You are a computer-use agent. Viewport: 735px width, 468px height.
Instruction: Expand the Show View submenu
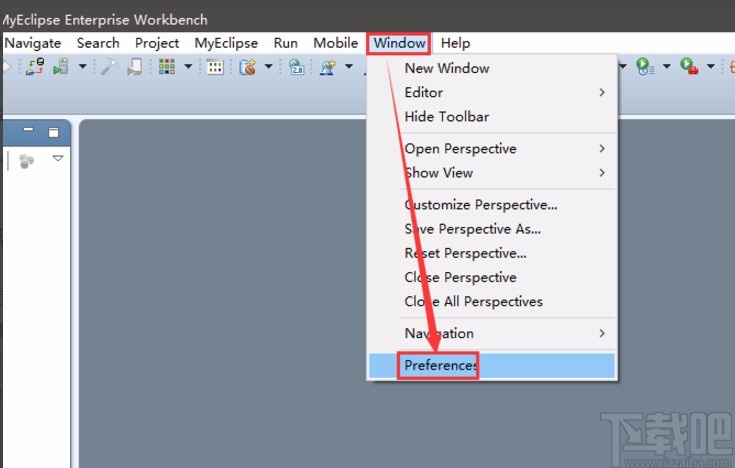(492, 173)
